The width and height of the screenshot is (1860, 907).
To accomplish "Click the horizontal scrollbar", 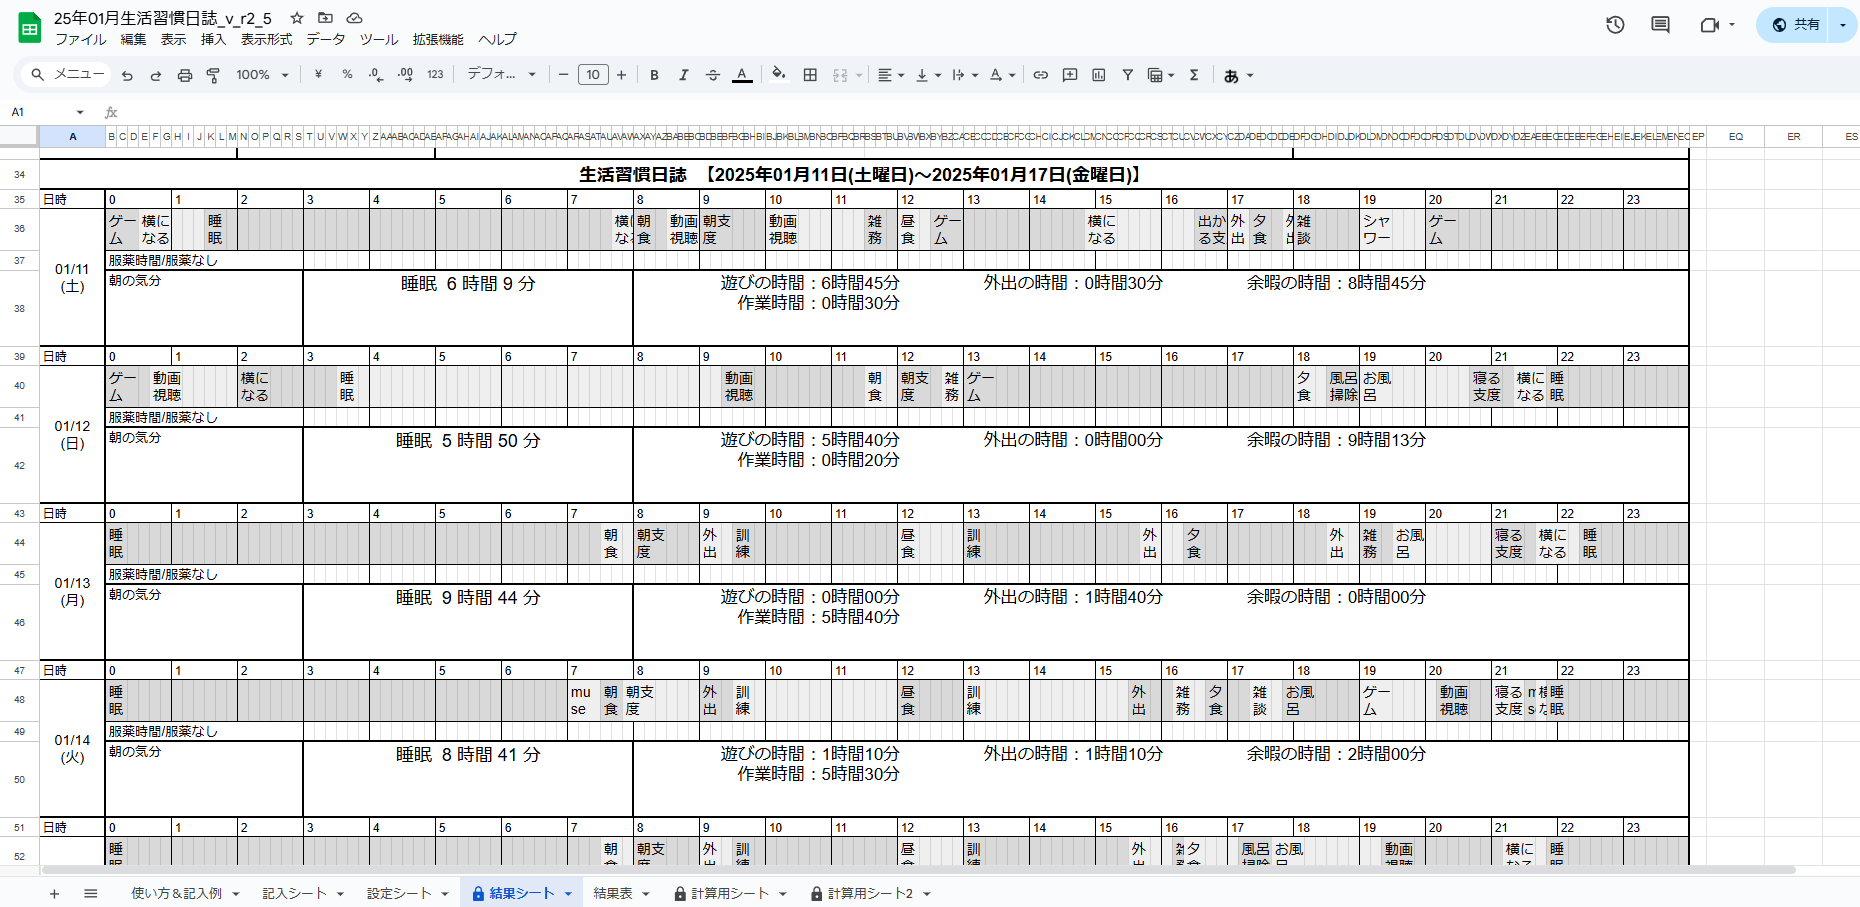I will [918, 870].
